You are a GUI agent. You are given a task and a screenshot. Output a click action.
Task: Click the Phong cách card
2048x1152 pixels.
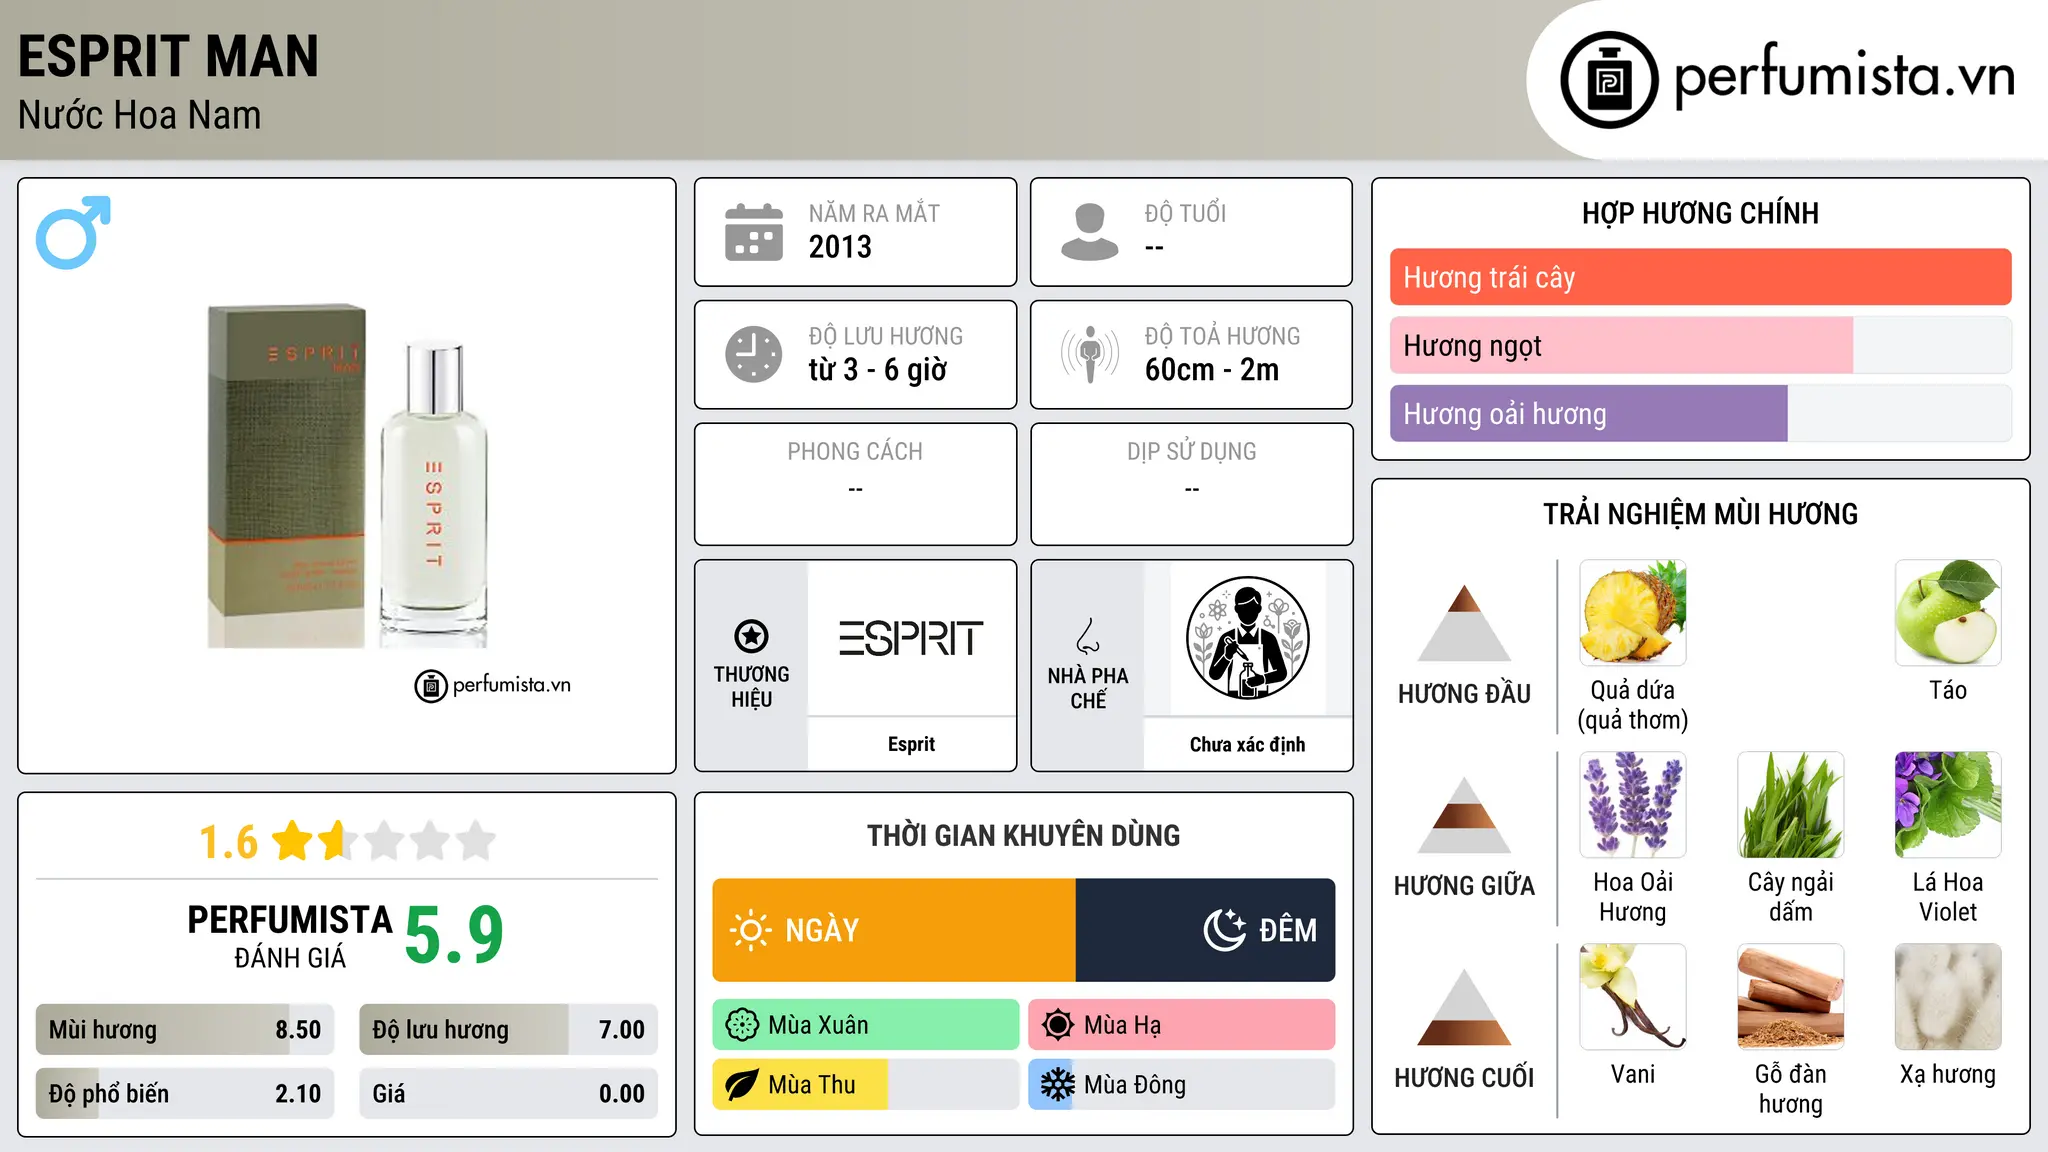(x=855, y=484)
